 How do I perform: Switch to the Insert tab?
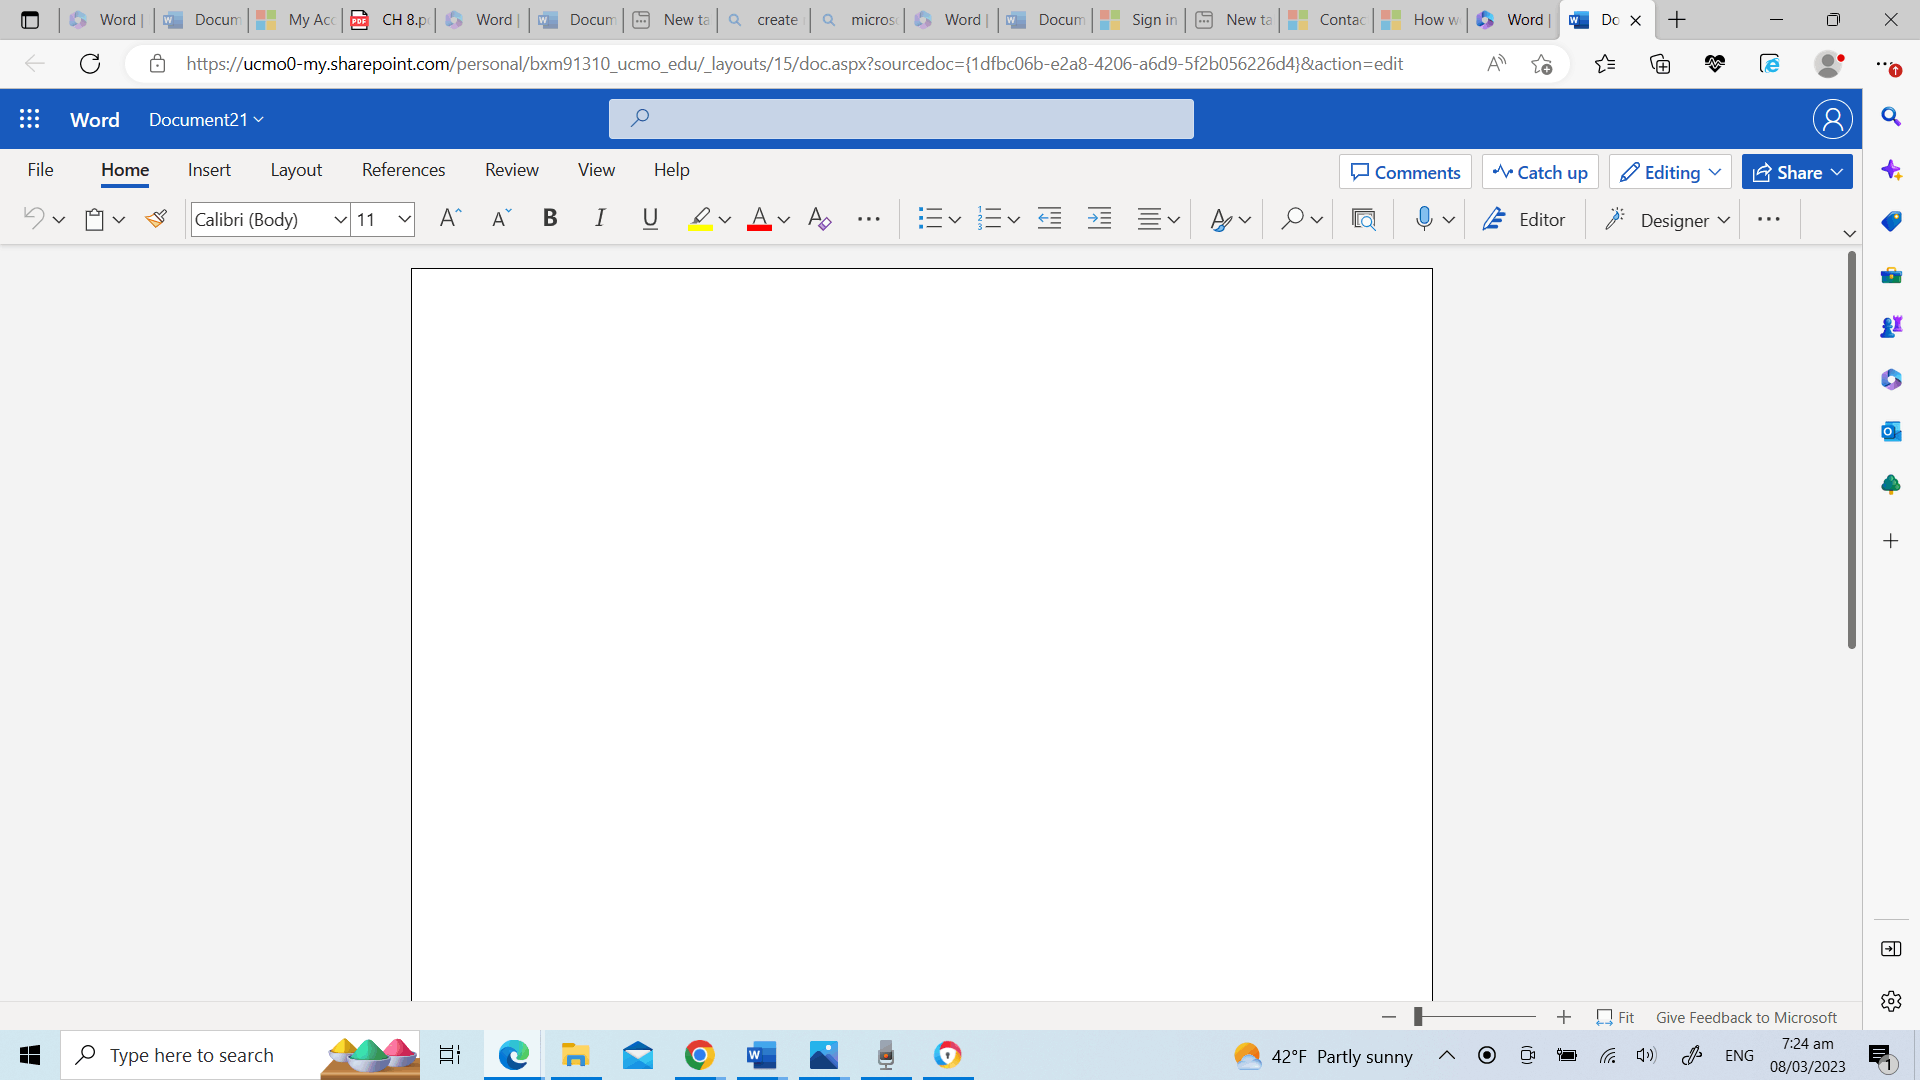pos(209,170)
